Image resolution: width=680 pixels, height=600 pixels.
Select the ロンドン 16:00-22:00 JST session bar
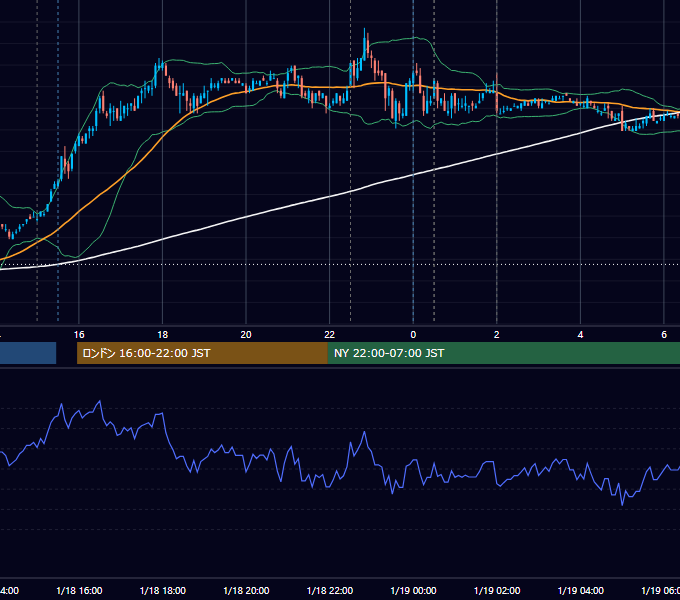tap(202, 353)
